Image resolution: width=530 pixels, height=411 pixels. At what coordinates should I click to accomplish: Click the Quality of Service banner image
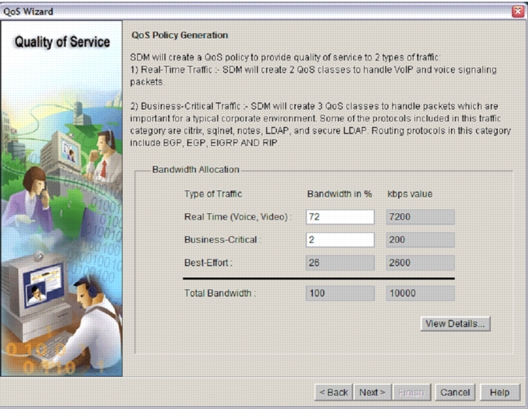click(x=62, y=198)
